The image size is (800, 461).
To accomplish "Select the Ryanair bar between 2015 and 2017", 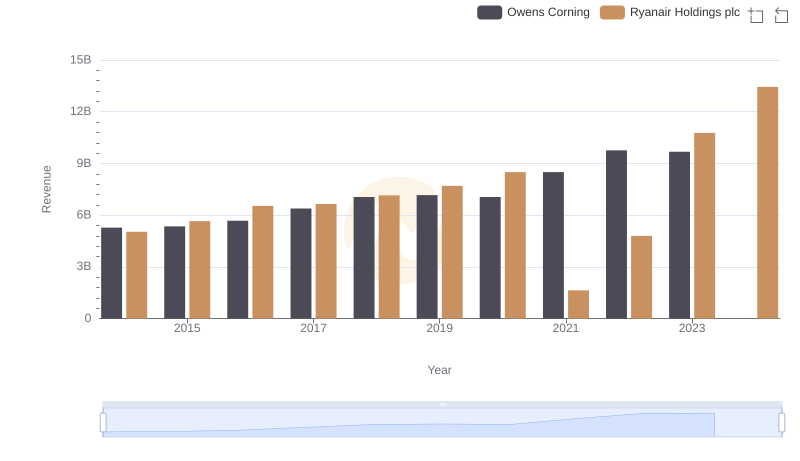I will click(263, 262).
